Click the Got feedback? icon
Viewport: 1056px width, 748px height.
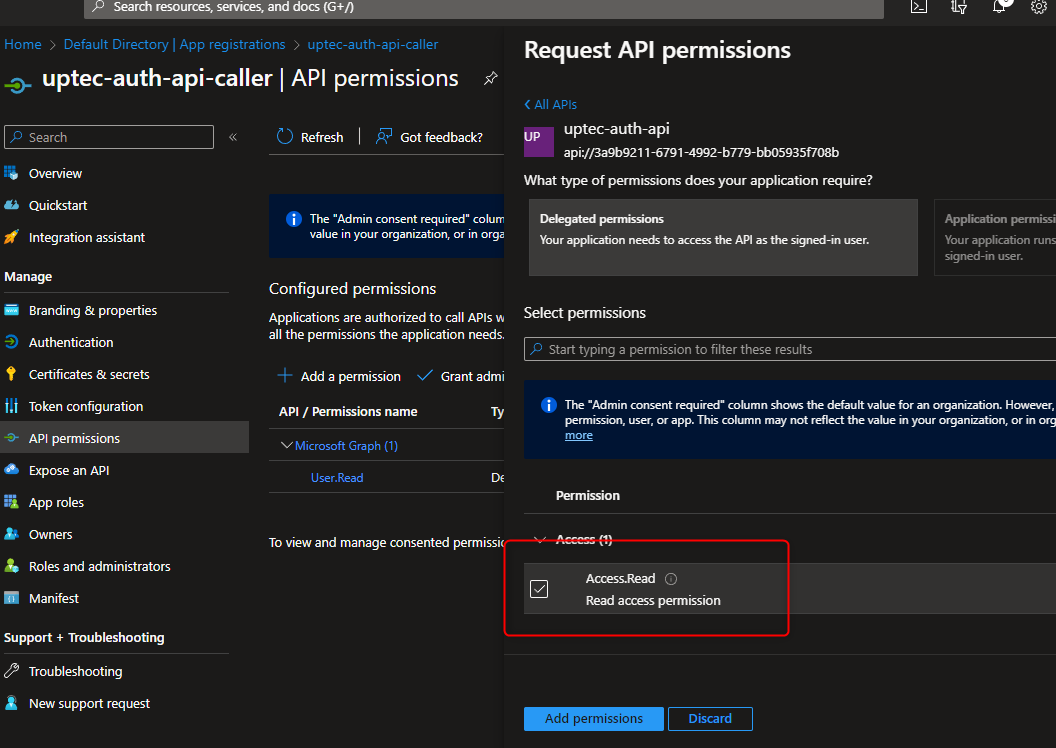[x=384, y=137]
